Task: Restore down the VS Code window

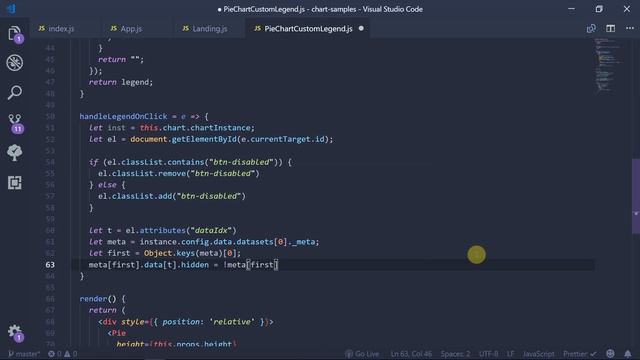Action: coord(599,9)
